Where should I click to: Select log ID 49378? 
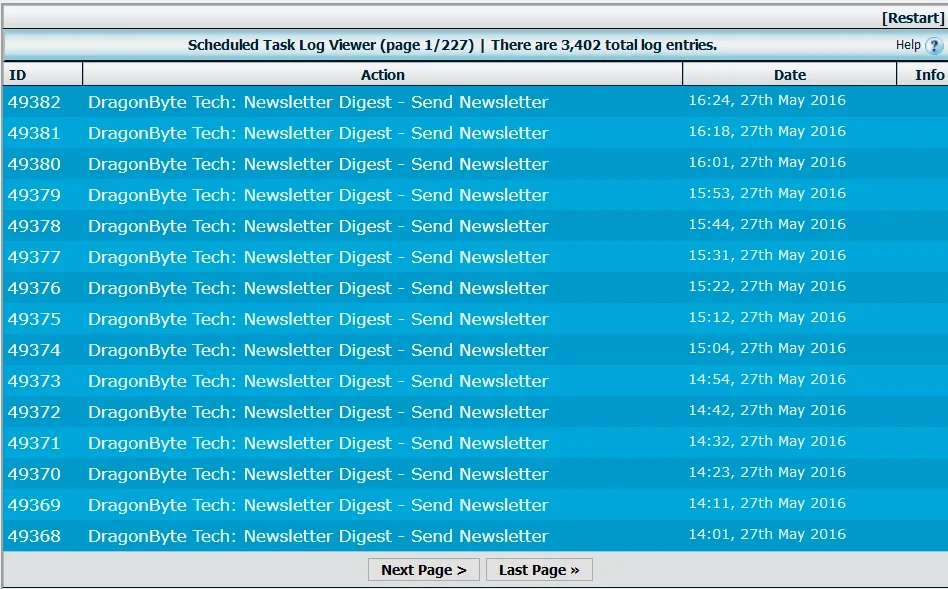pos(34,226)
